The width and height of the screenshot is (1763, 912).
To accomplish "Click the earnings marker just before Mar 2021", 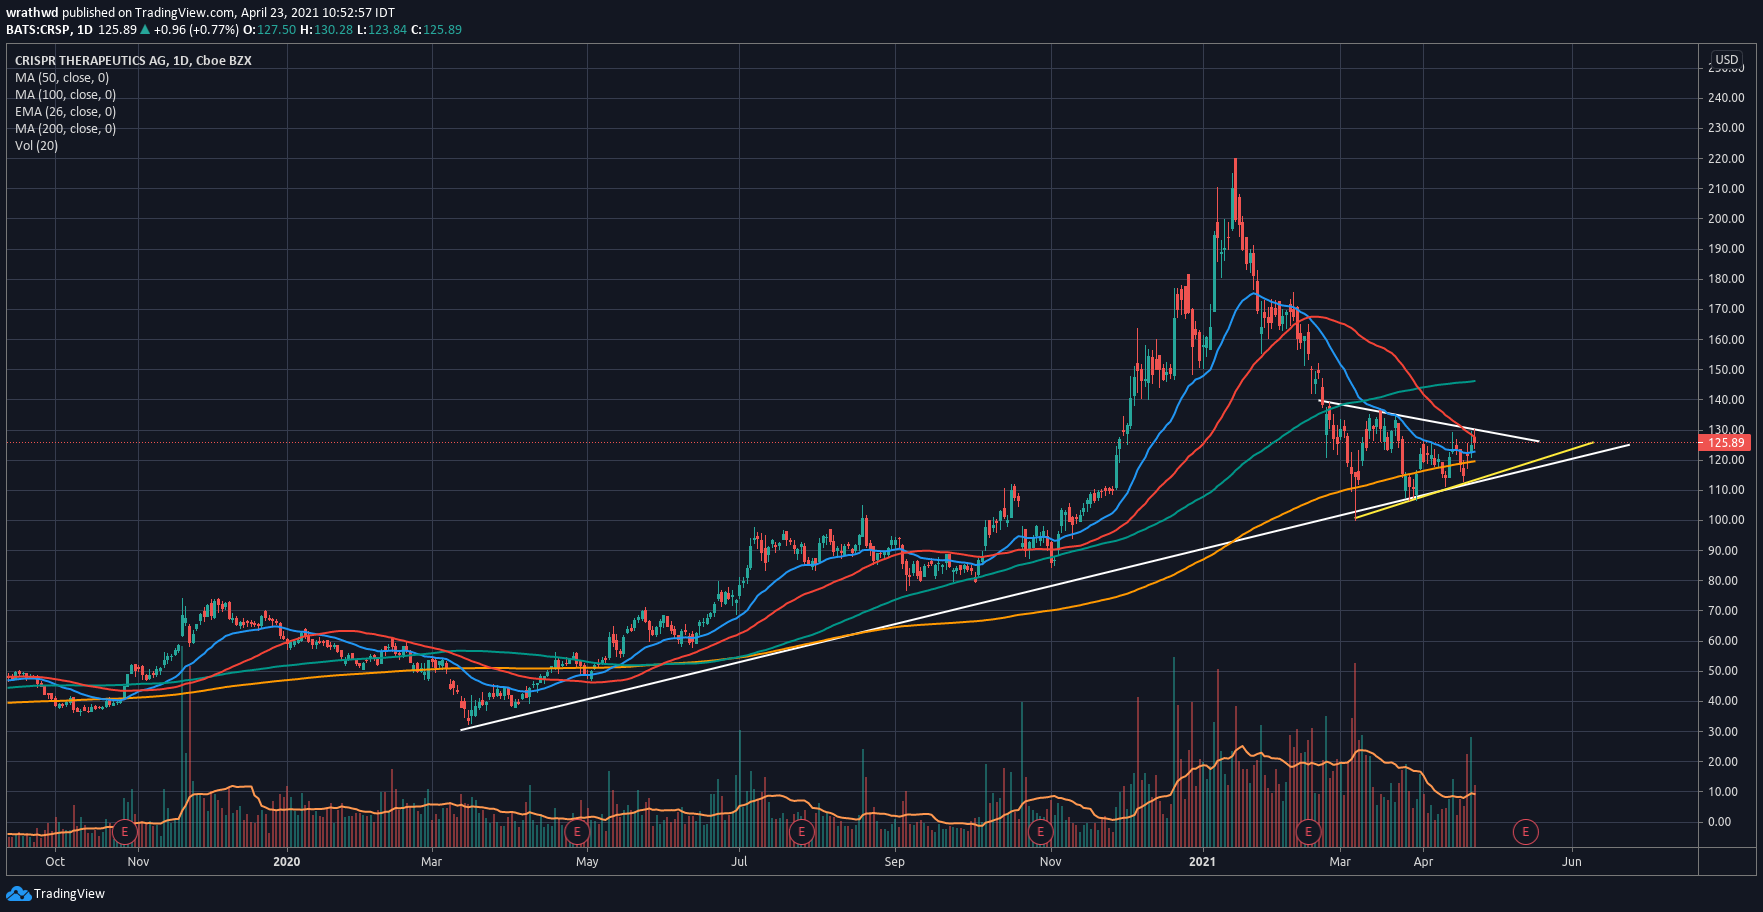I will click(1308, 831).
